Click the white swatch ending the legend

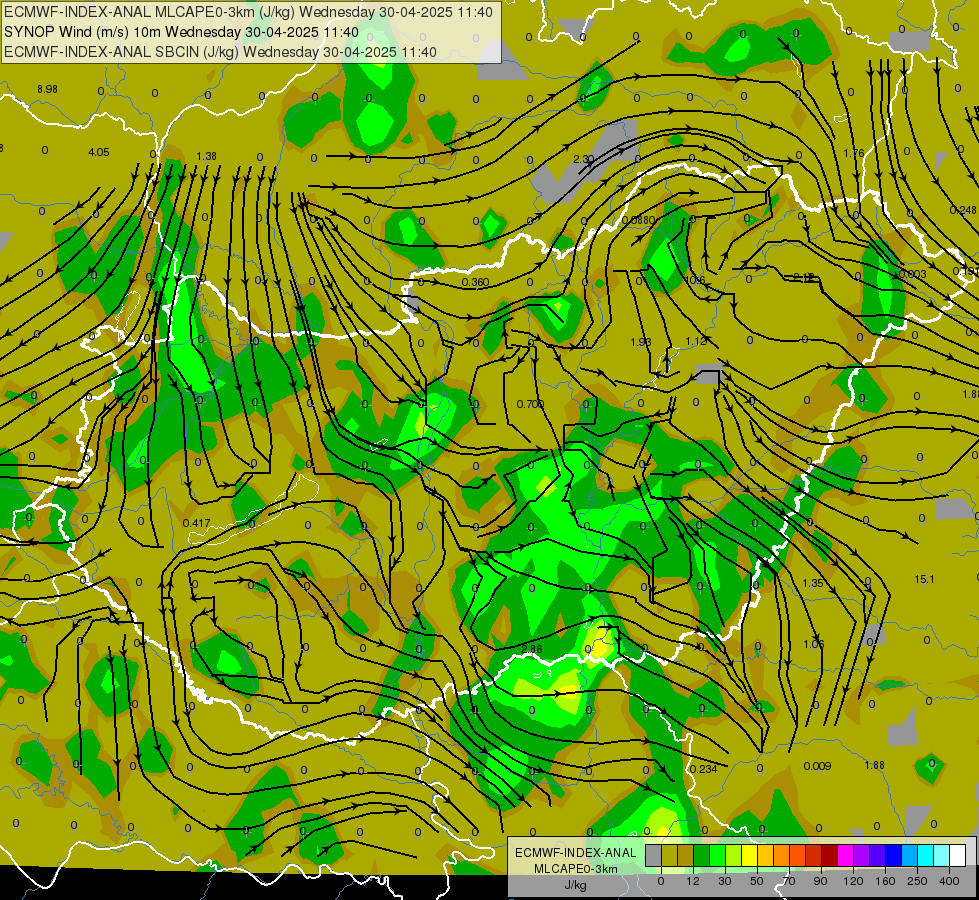pyautogui.click(x=958, y=855)
